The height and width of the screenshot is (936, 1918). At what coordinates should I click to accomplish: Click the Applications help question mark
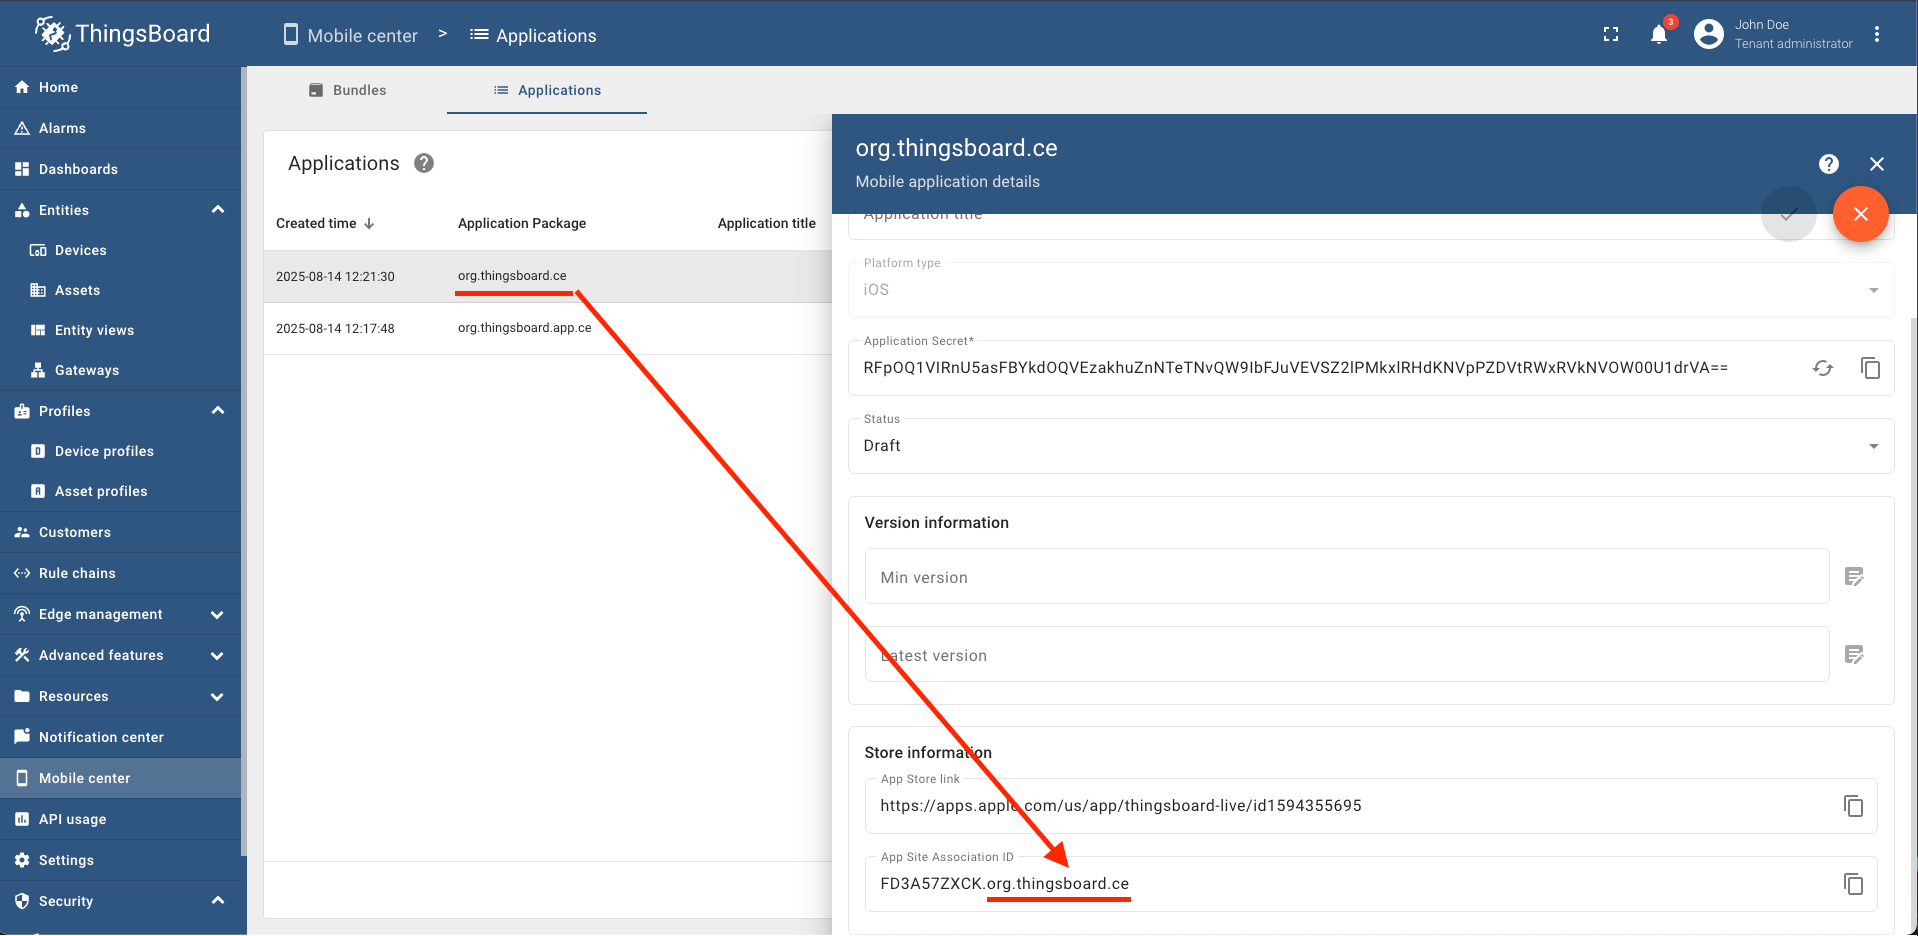(423, 163)
